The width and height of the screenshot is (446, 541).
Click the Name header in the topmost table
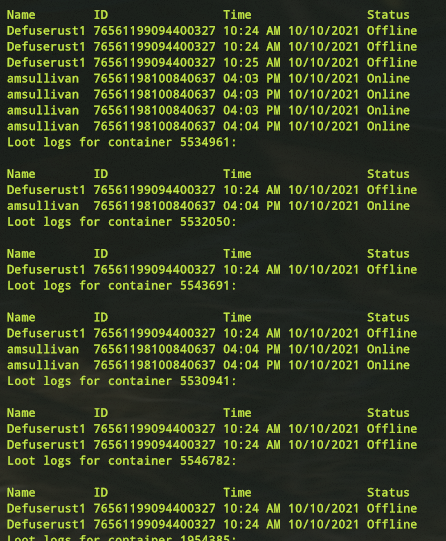[x=21, y=15]
